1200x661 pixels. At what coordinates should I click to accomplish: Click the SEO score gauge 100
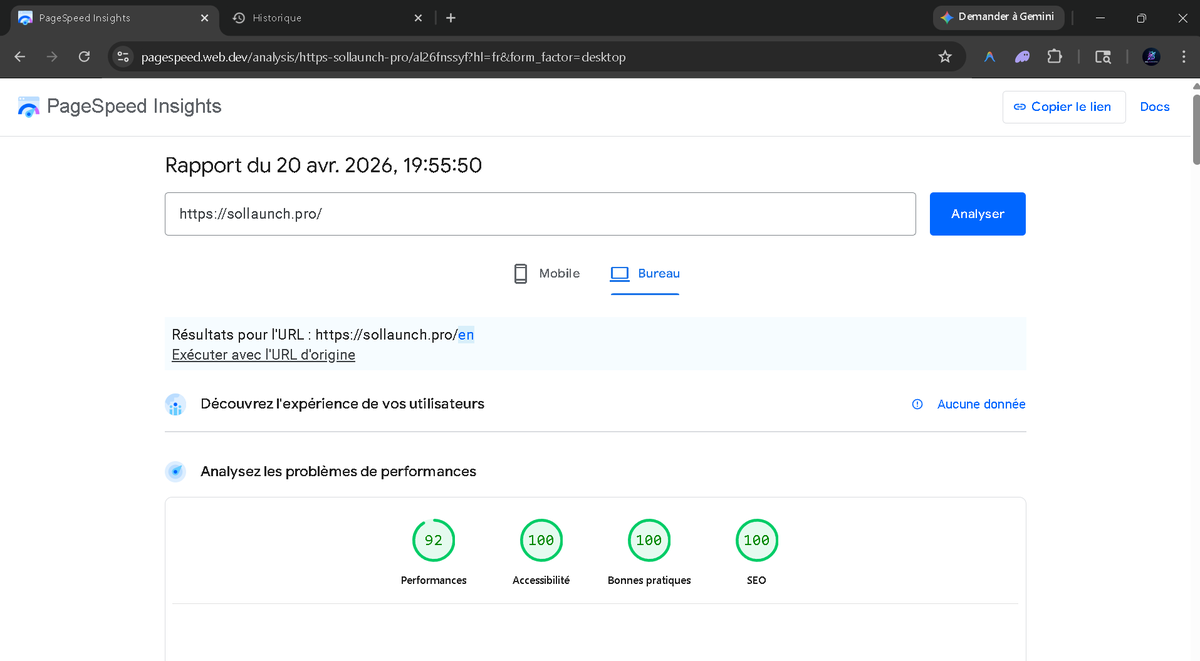click(x=757, y=540)
